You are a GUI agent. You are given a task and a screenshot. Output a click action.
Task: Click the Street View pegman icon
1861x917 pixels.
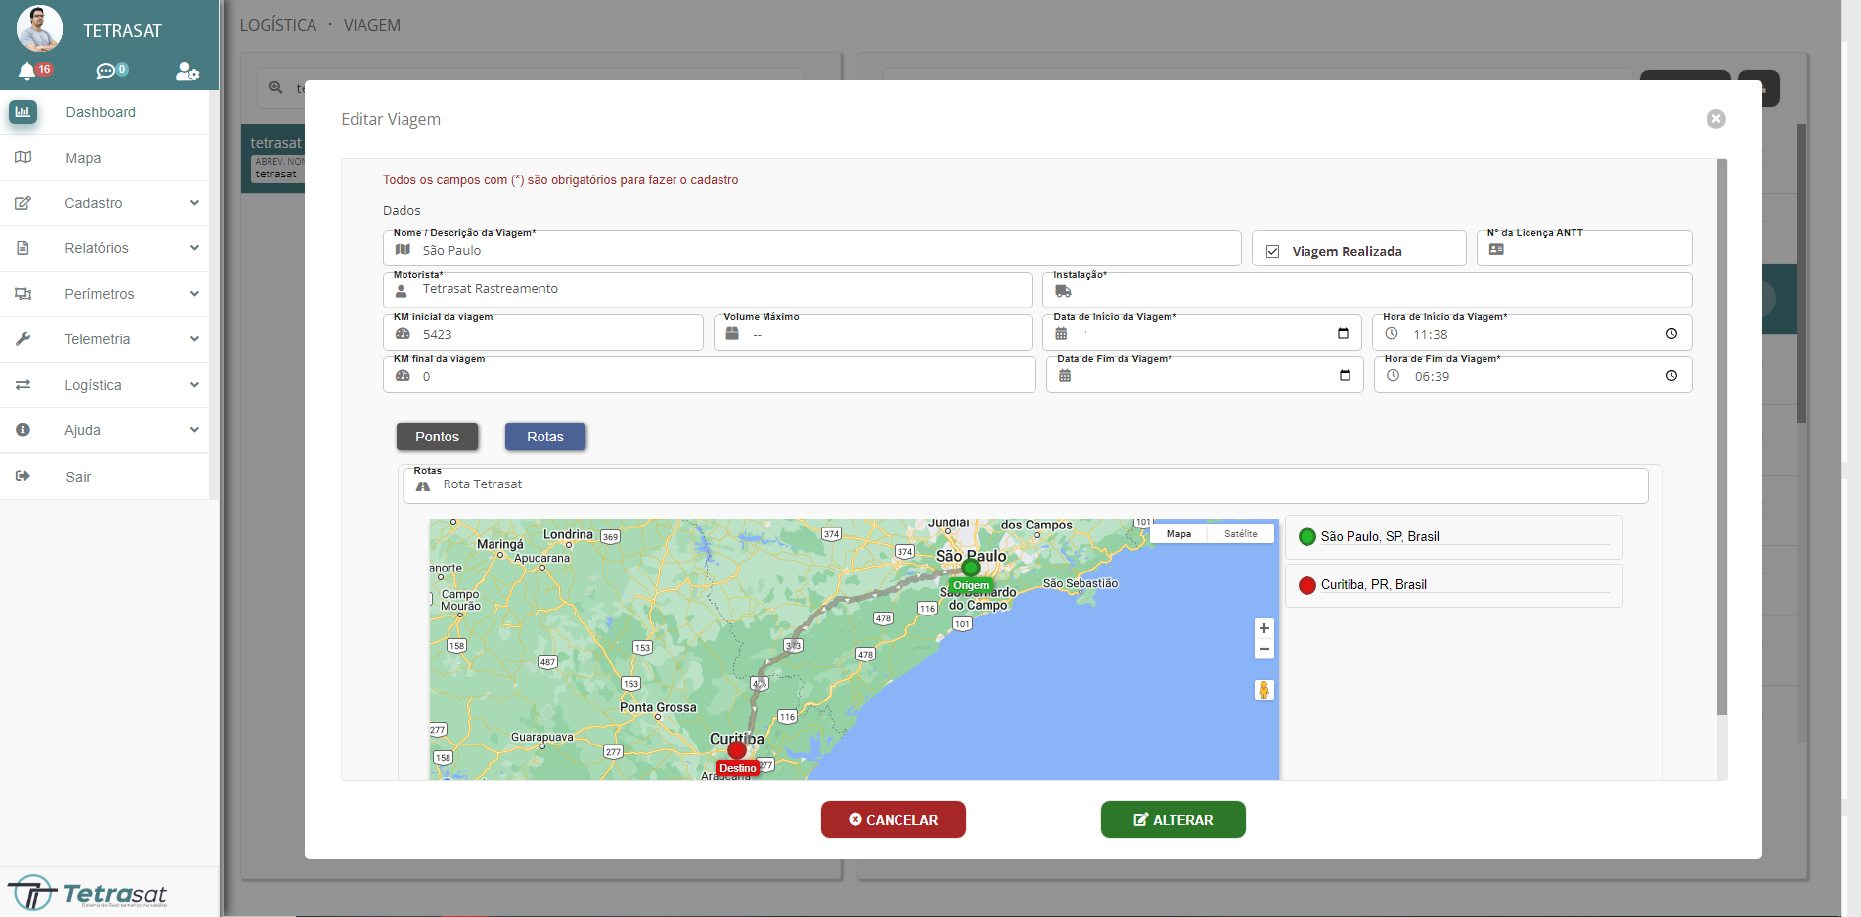point(1264,690)
